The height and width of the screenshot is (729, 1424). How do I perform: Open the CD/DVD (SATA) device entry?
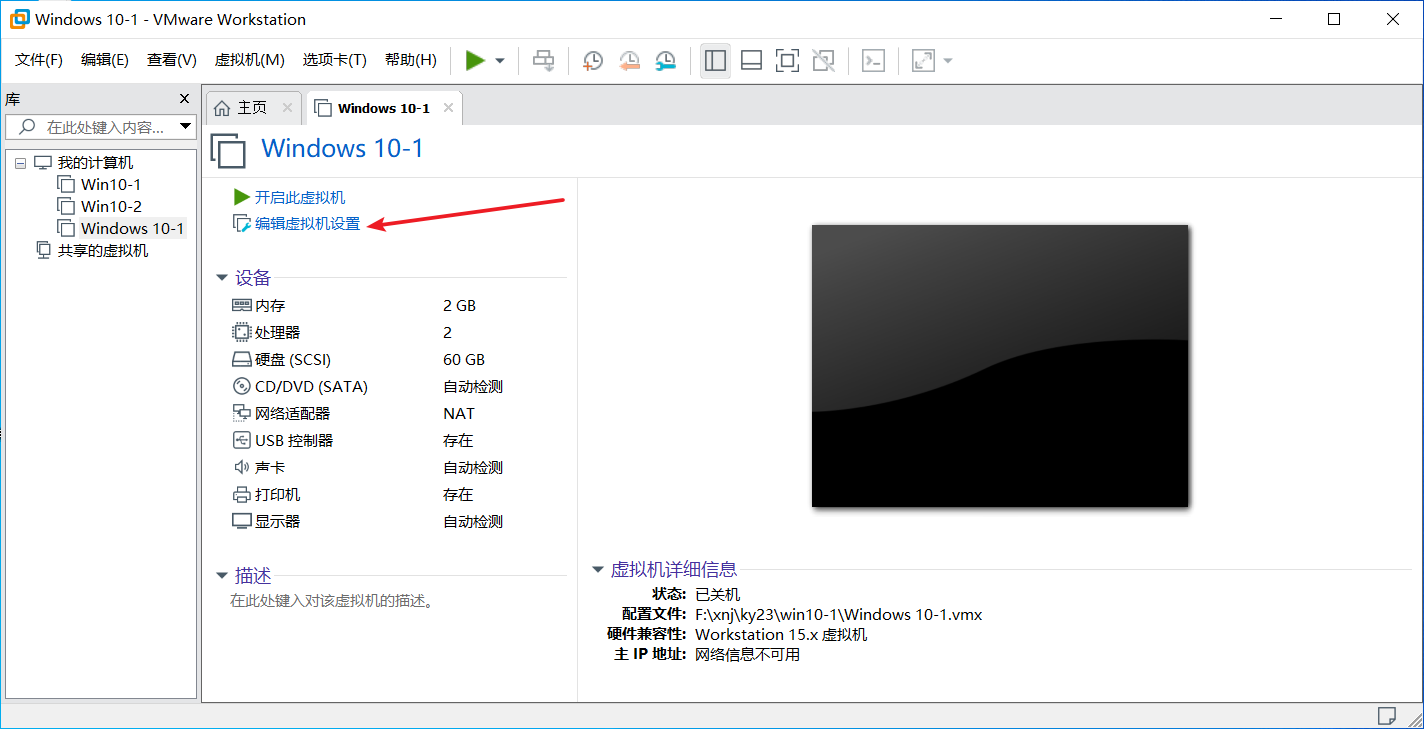[311, 387]
